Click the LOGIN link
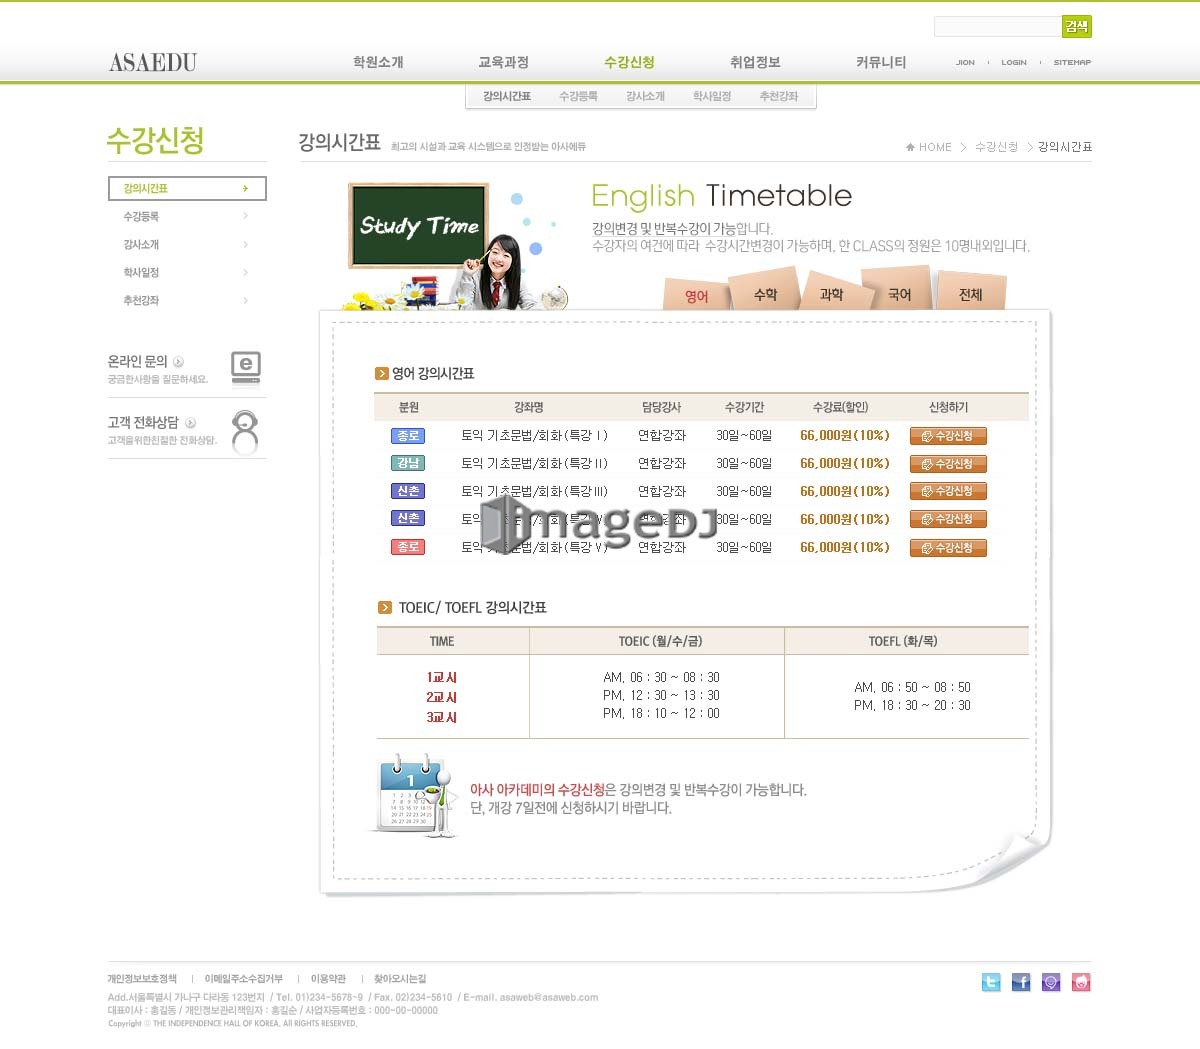The image size is (1200, 1049). (1014, 62)
